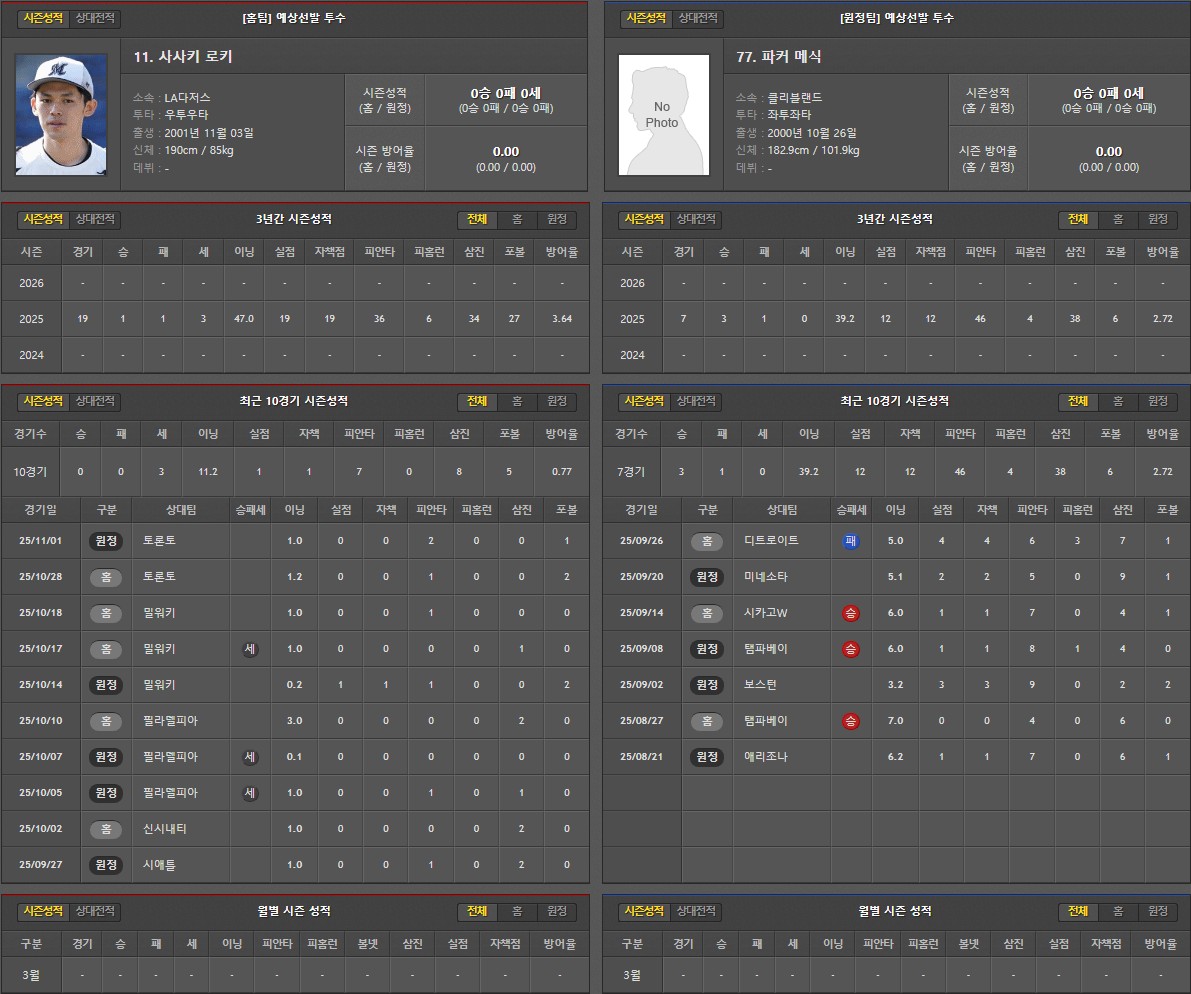This screenshot has height=994, width=1191.
Task: Show 원정 games in 사사키 로키's 최근 10경기 시즌성적
Action: pos(556,402)
